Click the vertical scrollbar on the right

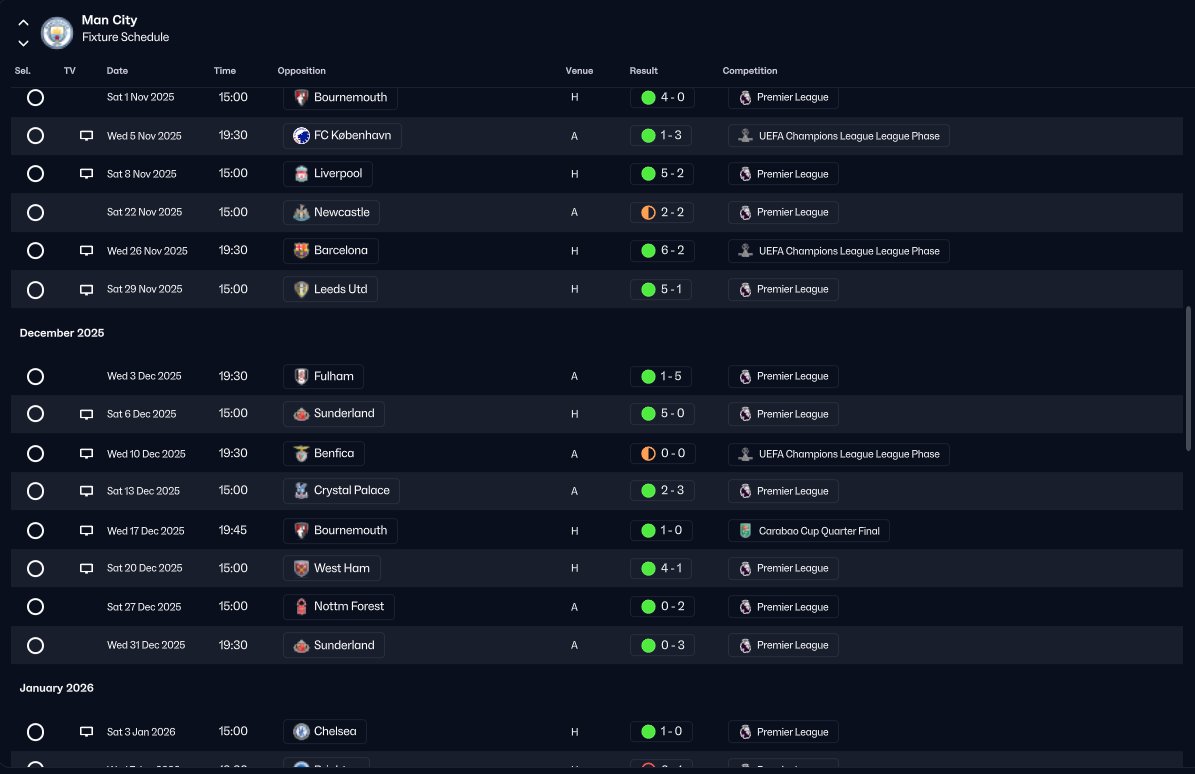pos(1189,379)
